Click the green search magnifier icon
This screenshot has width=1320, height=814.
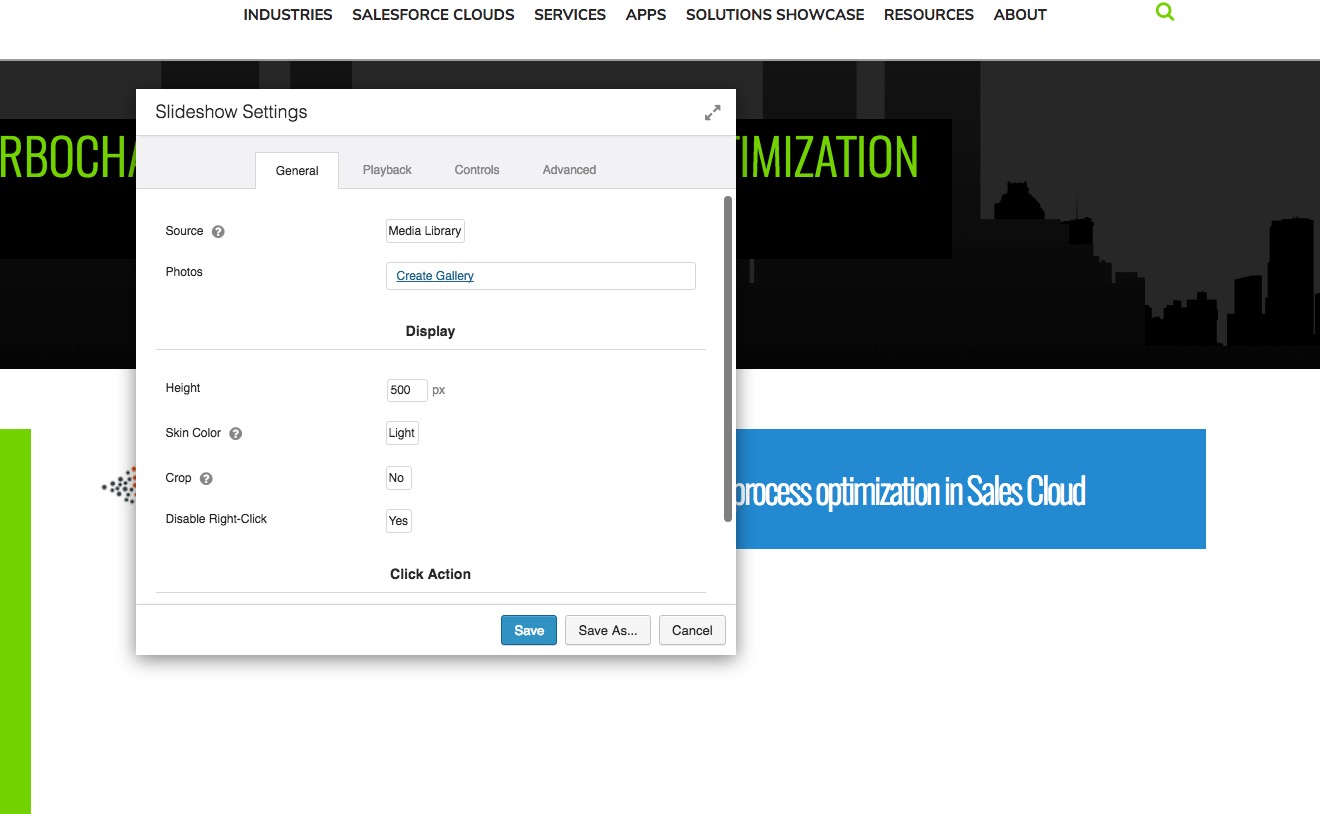[x=1164, y=13]
